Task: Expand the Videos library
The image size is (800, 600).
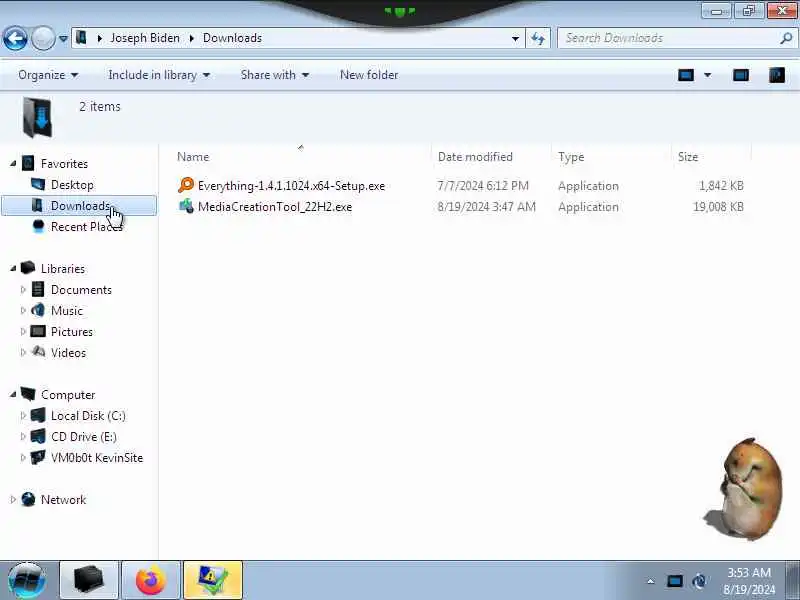Action: (23, 353)
